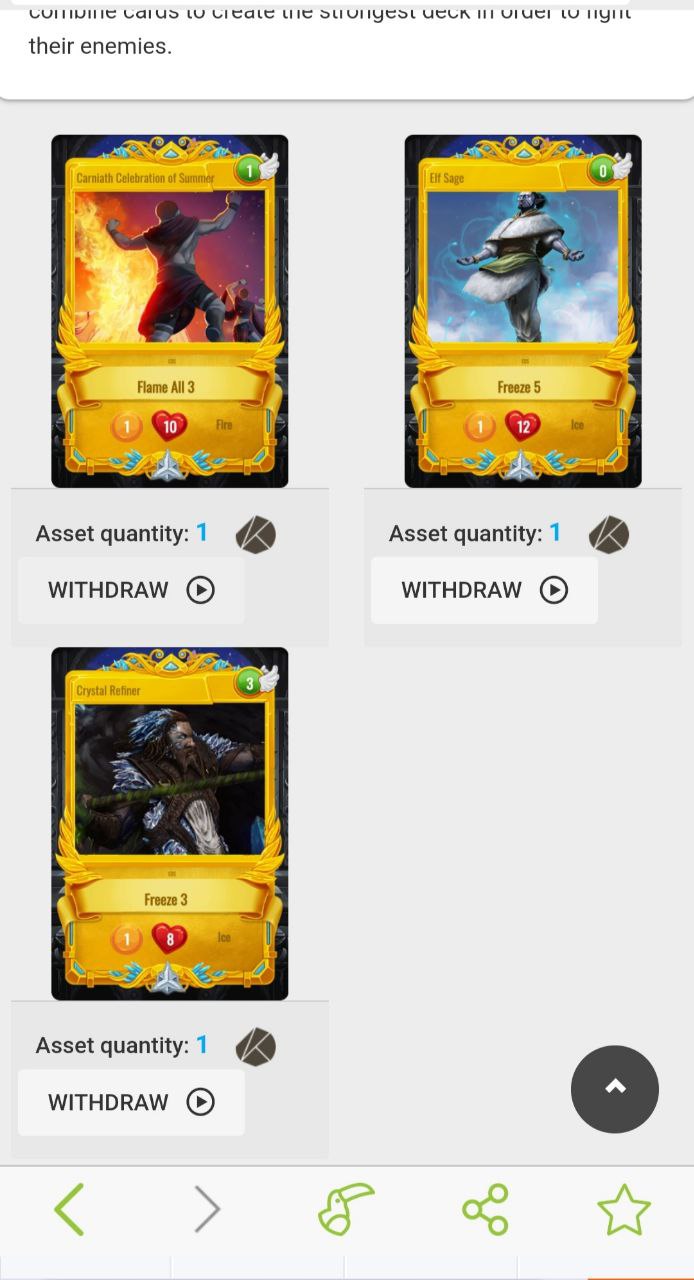Open the Elf Sage card image
Viewport: 694px width, 1280px height.
point(523,311)
